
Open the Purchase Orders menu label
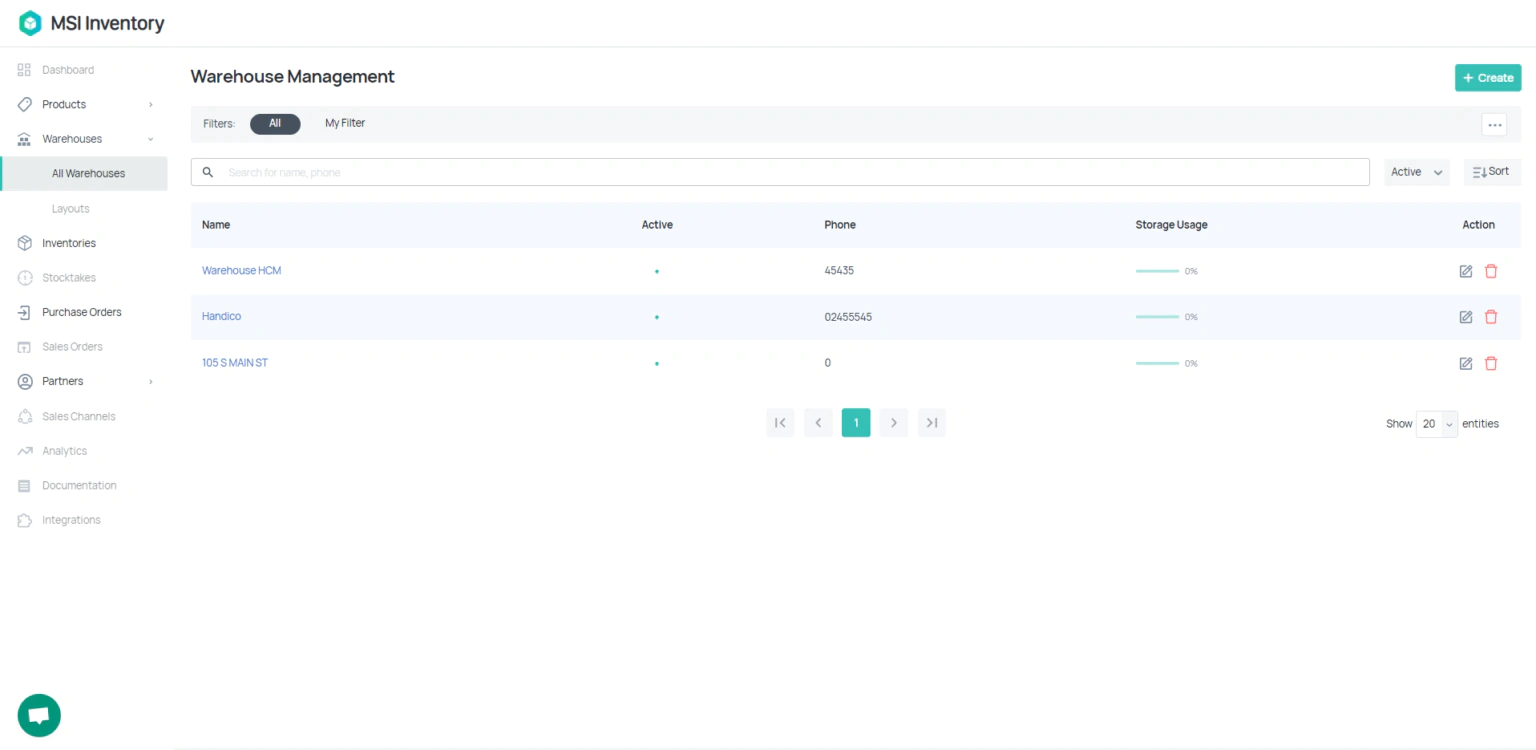click(x=82, y=312)
